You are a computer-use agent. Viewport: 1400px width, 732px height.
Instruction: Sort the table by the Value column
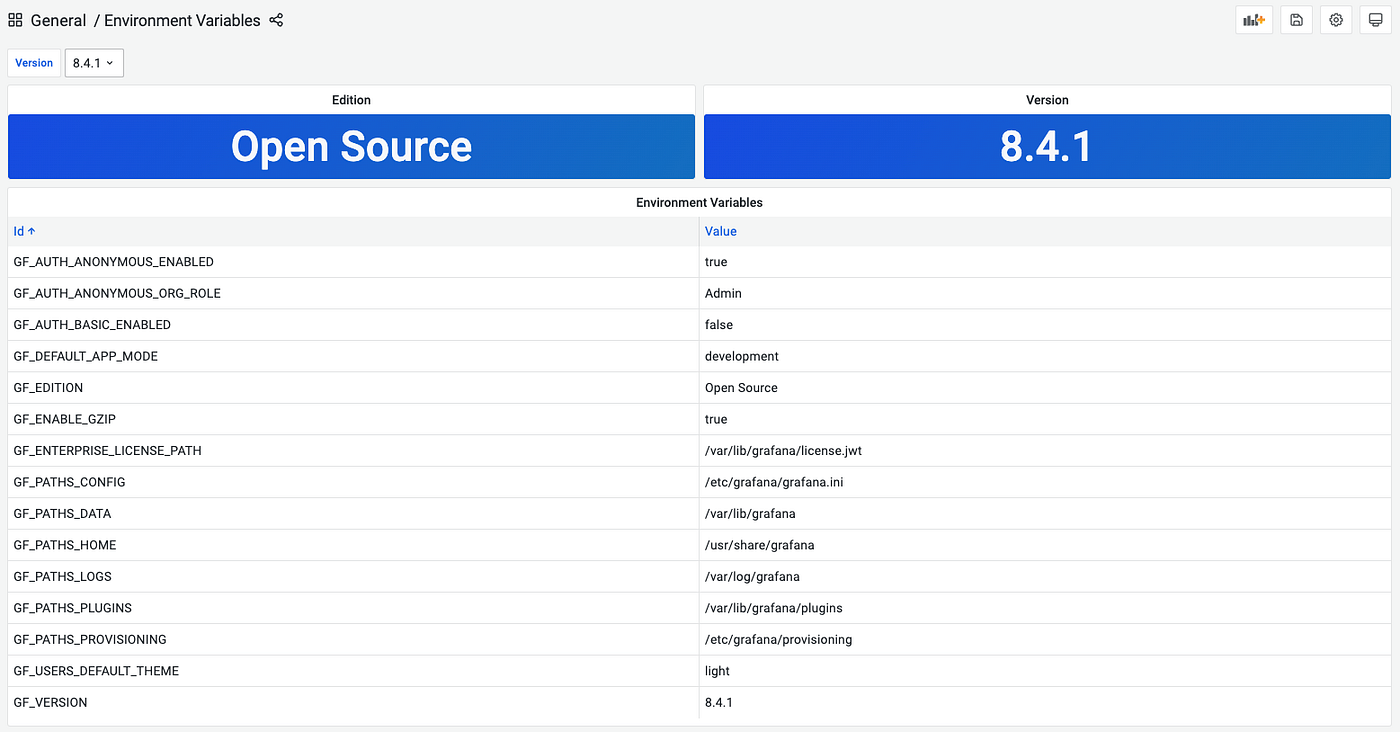click(x=720, y=230)
